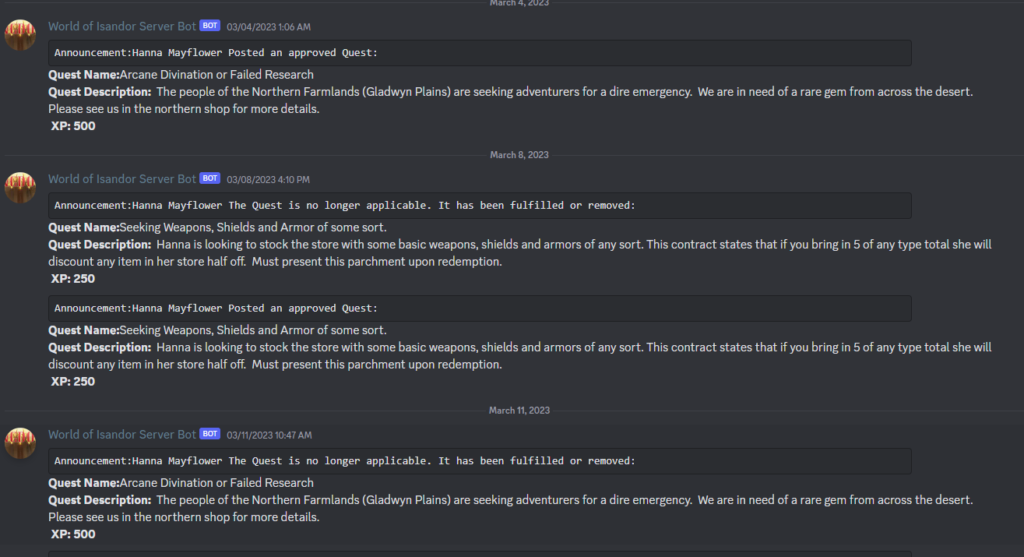Click the BOT badge next to 03/08/2023 timestamp
The height and width of the screenshot is (557, 1024).
pos(210,179)
